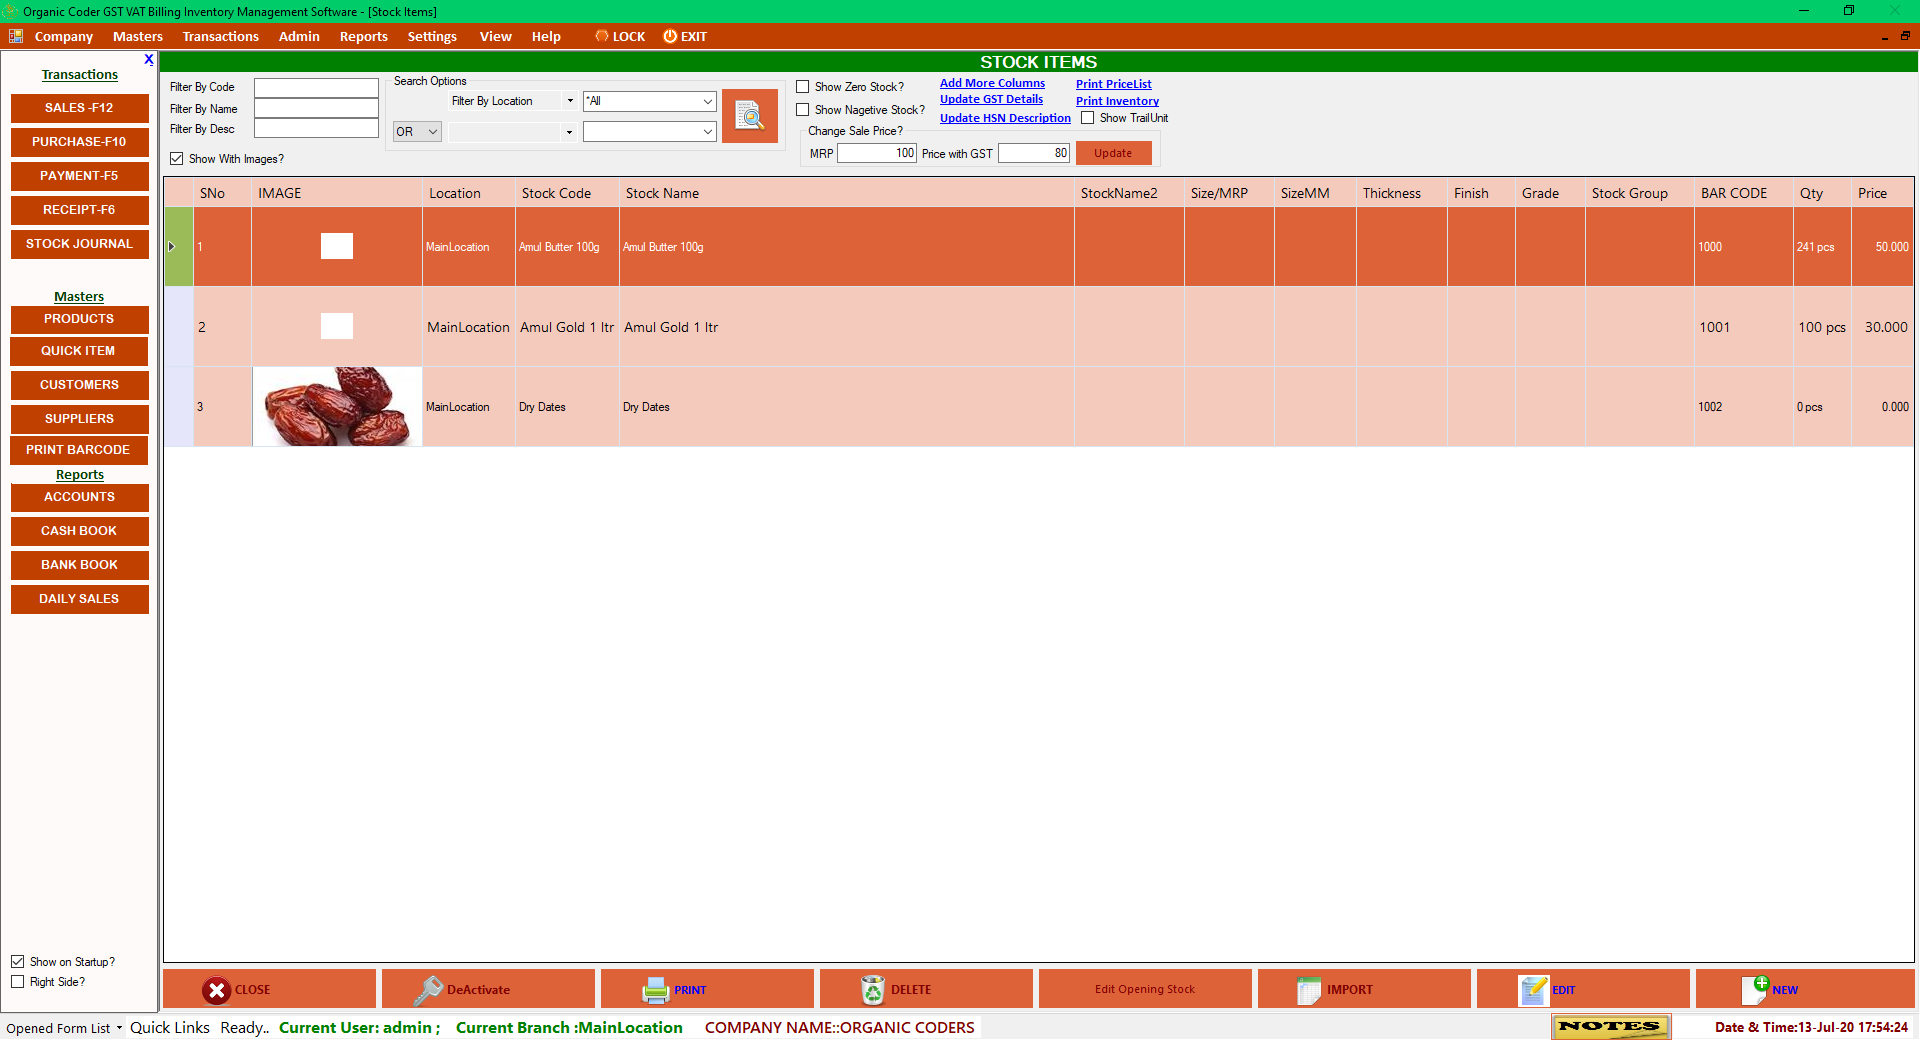Viewport: 1920px width, 1040px height.
Task: Open the Masters menu
Action: pyautogui.click(x=137, y=36)
